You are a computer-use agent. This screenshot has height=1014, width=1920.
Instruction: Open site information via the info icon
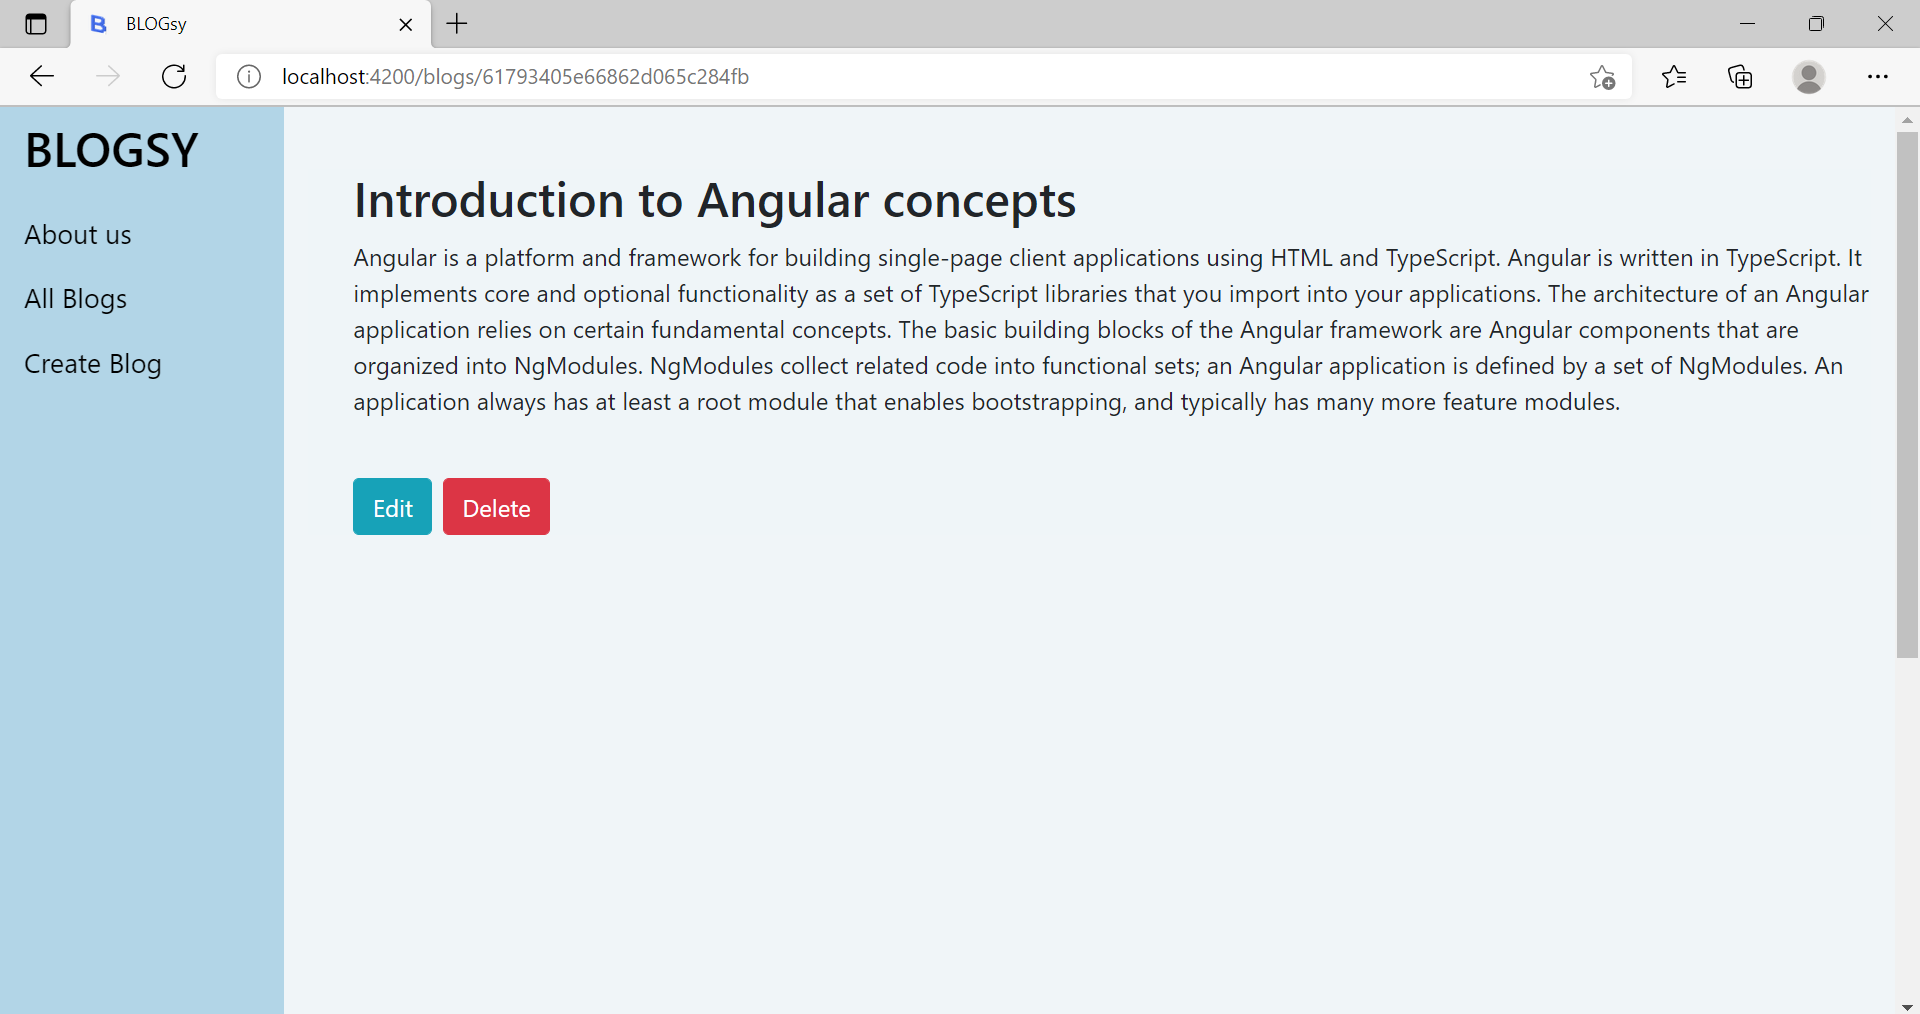tap(248, 76)
